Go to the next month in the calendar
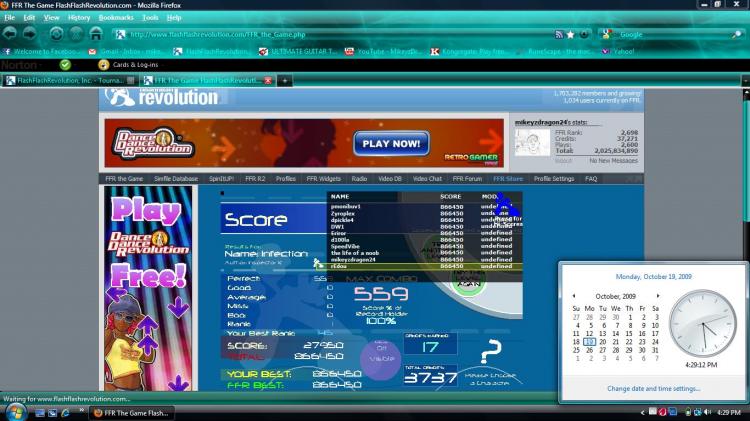This screenshot has width=750, height=421. click(x=658, y=296)
